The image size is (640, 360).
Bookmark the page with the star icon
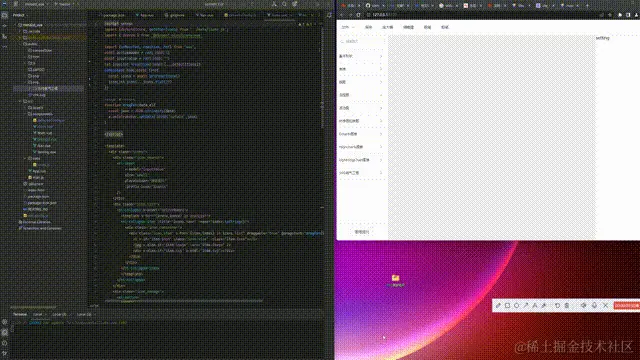pos(610,15)
